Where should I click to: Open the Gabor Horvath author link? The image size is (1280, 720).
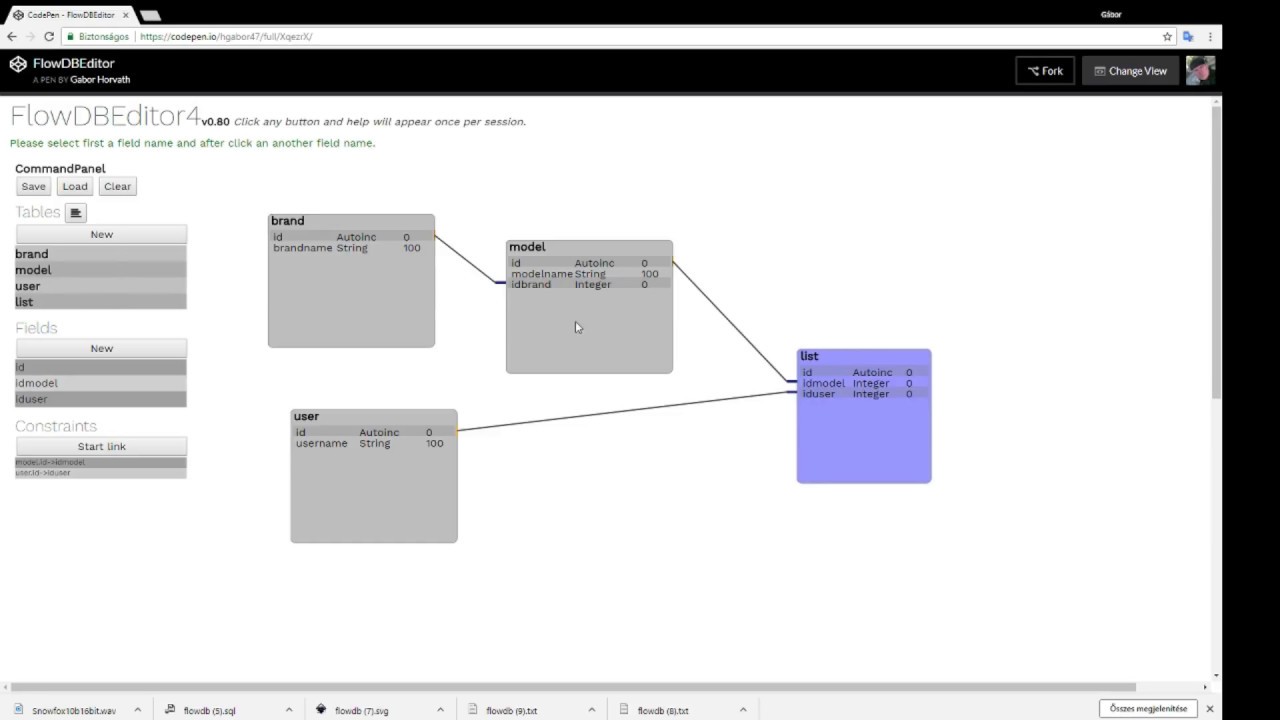tap(100, 79)
